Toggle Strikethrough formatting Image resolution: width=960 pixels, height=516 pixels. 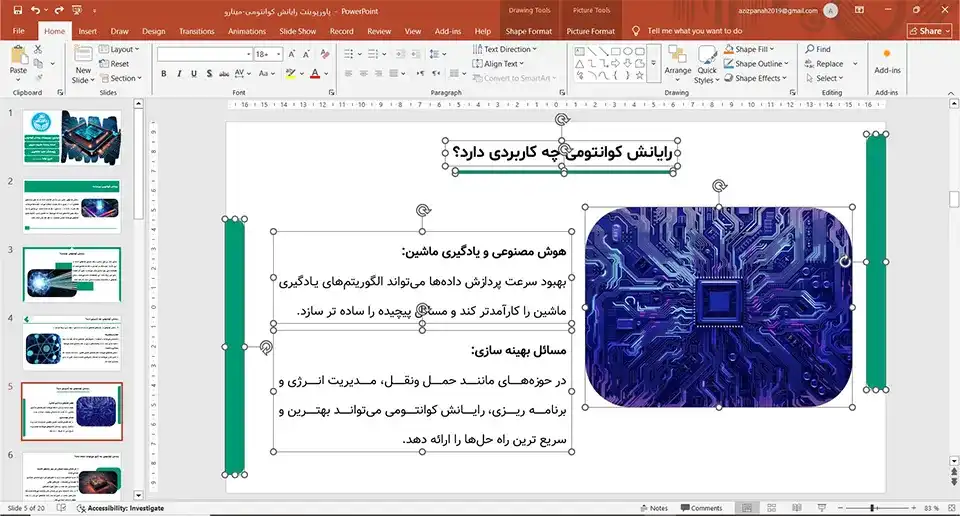pos(224,73)
